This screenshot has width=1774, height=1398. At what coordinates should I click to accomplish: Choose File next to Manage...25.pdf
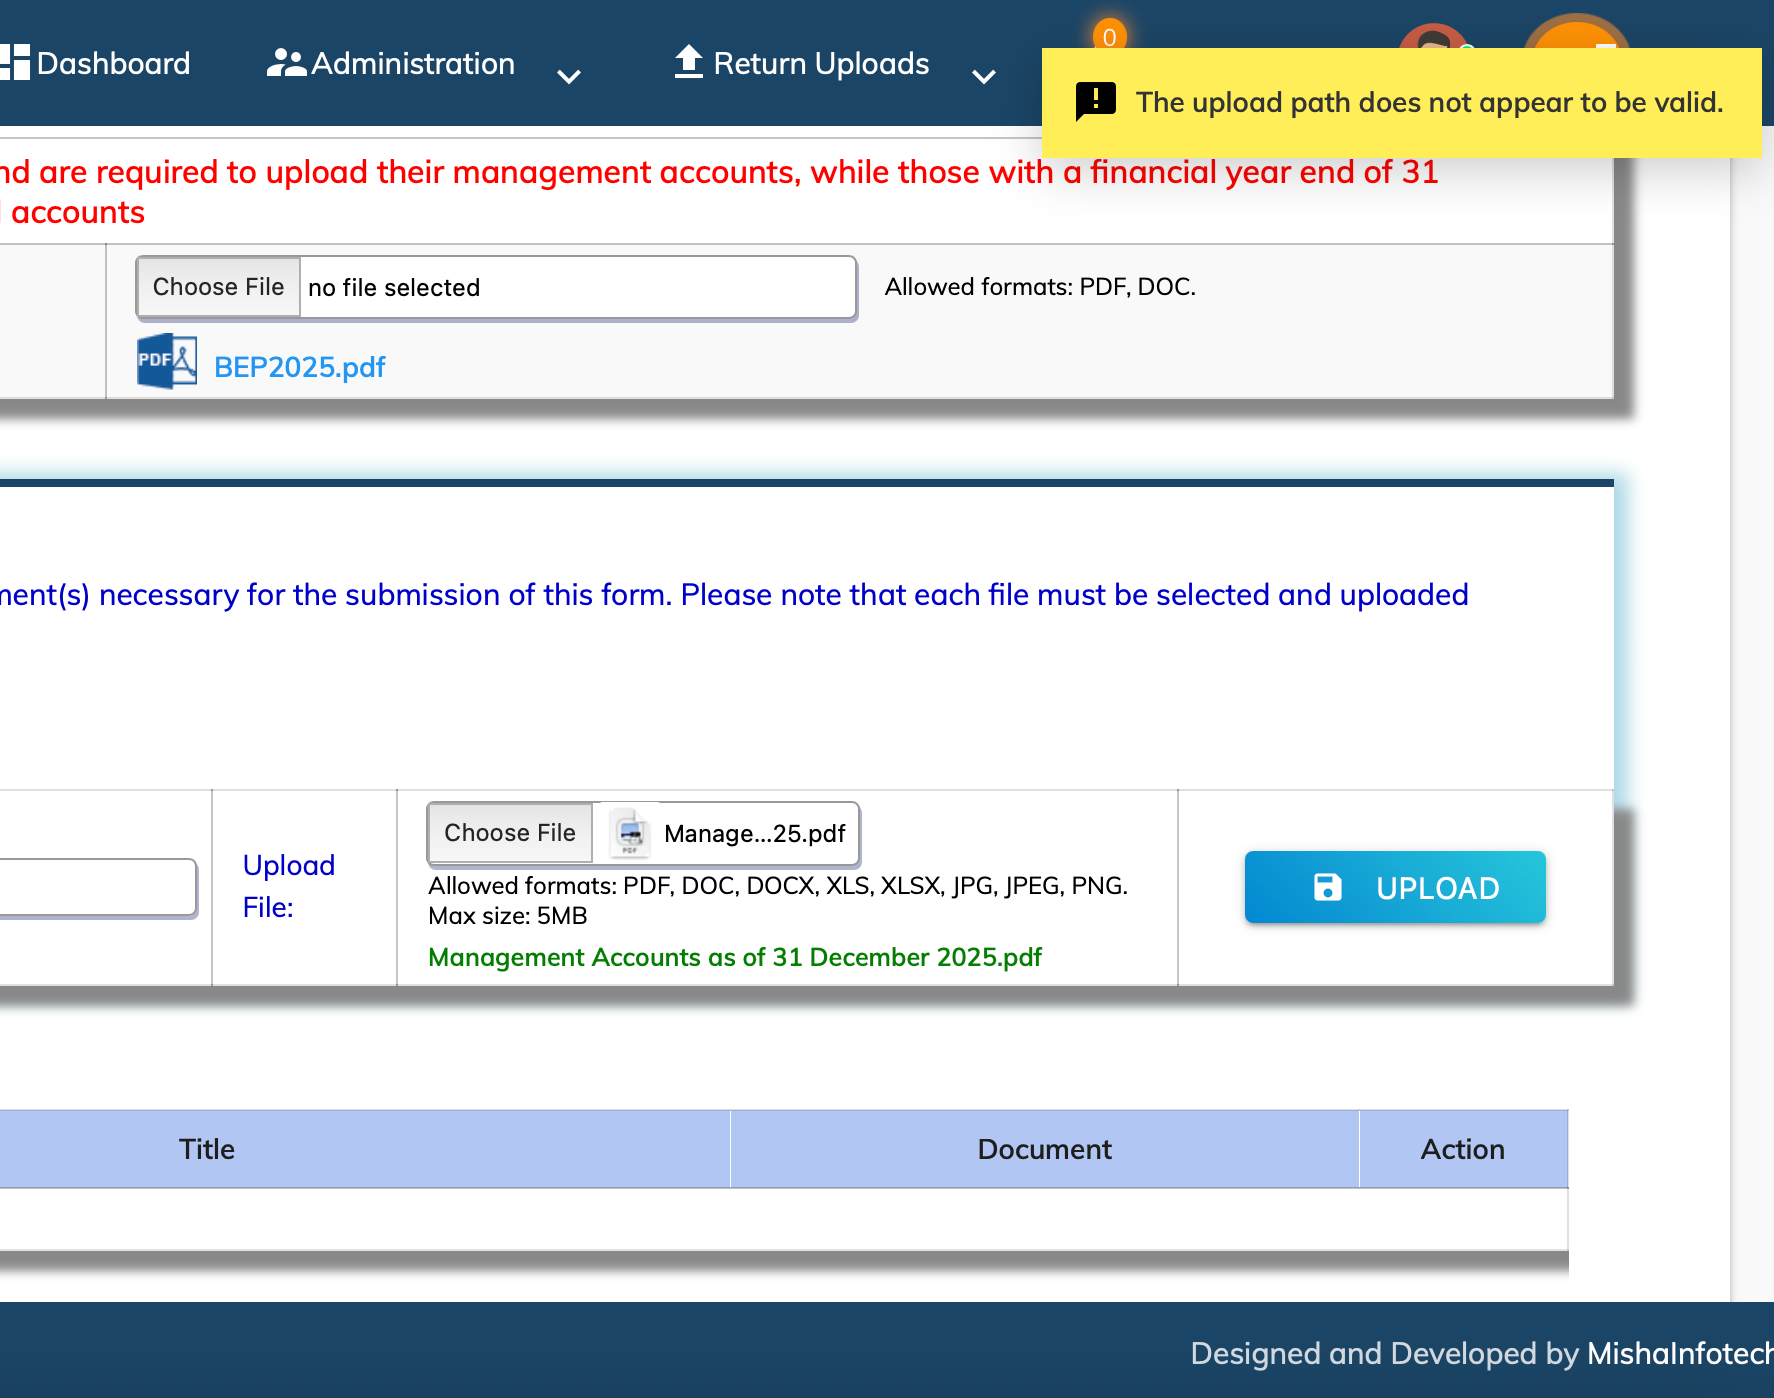coord(510,833)
